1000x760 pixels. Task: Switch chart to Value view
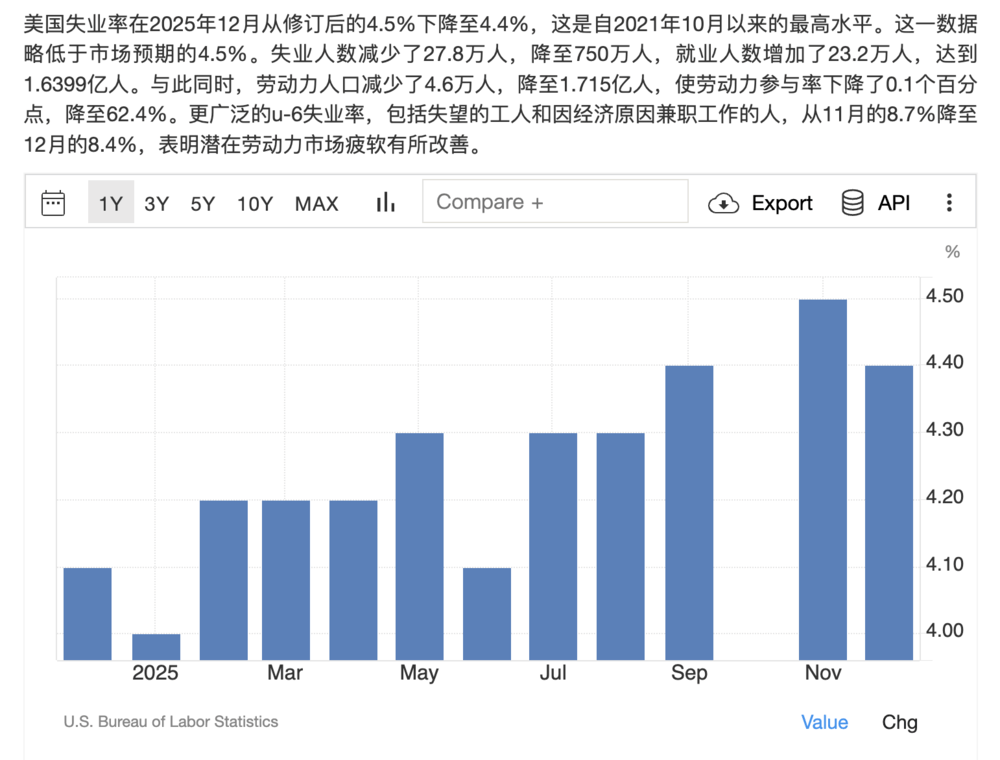click(824, 722)
